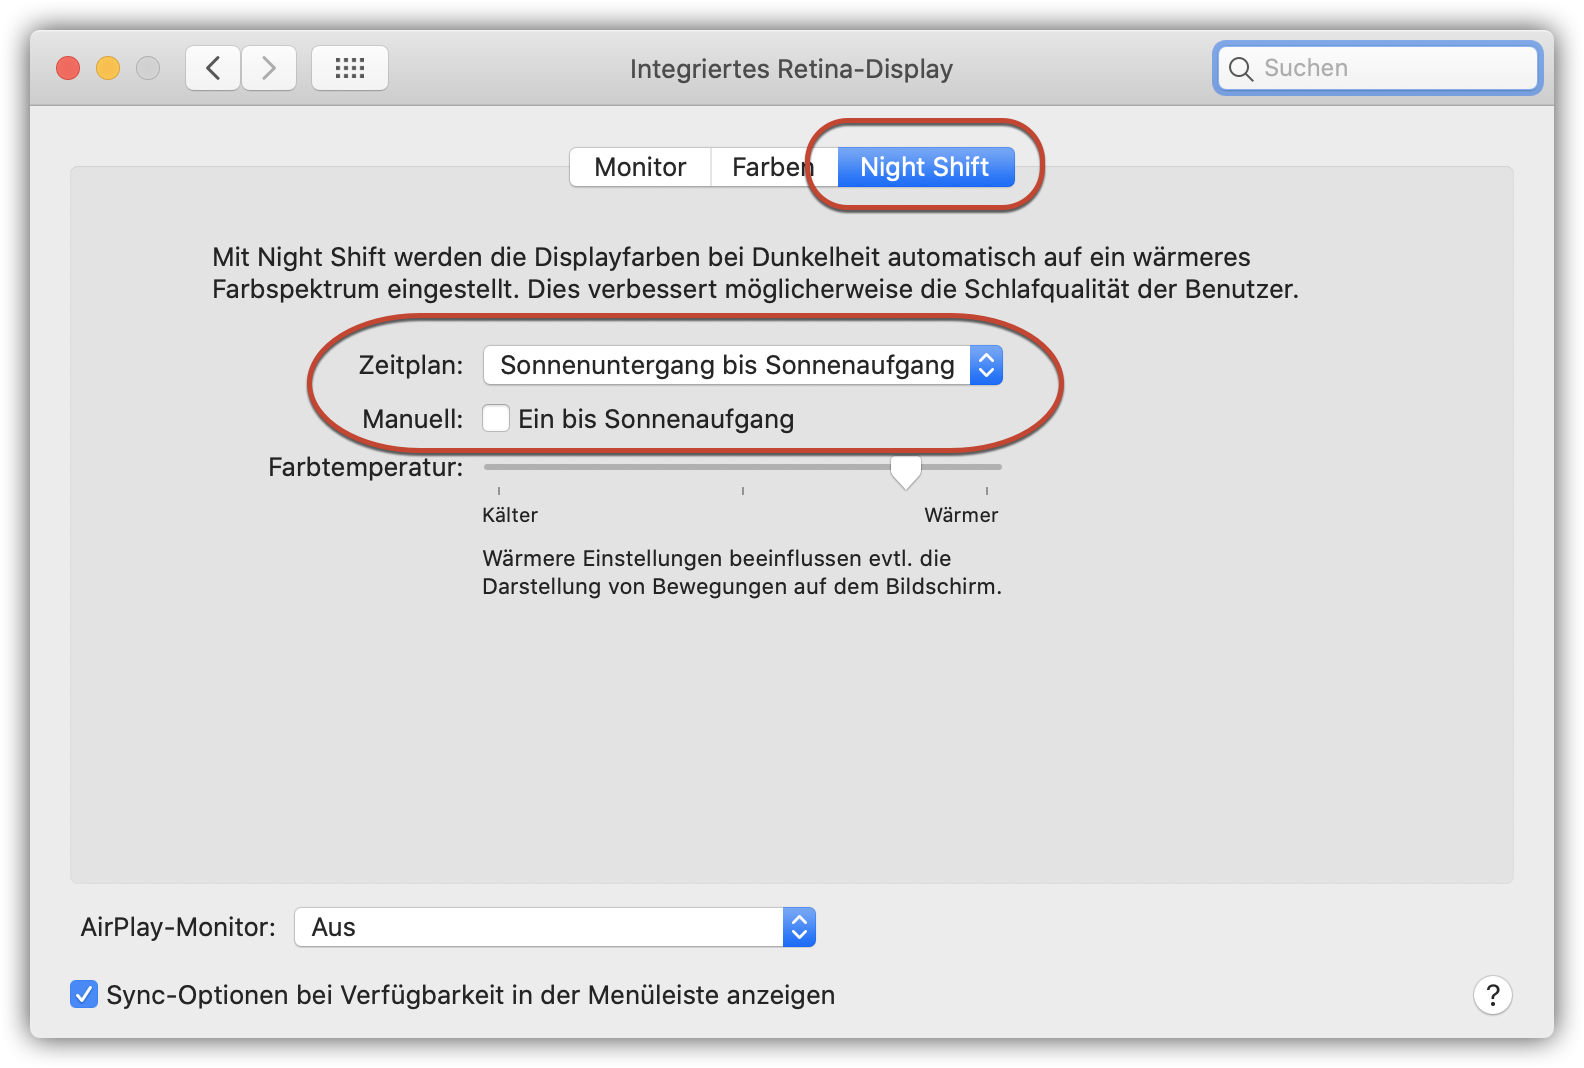Screen dimensions: 1584x1068
Task: Switch to the Monitor tab
Action: tap(640, 167)
